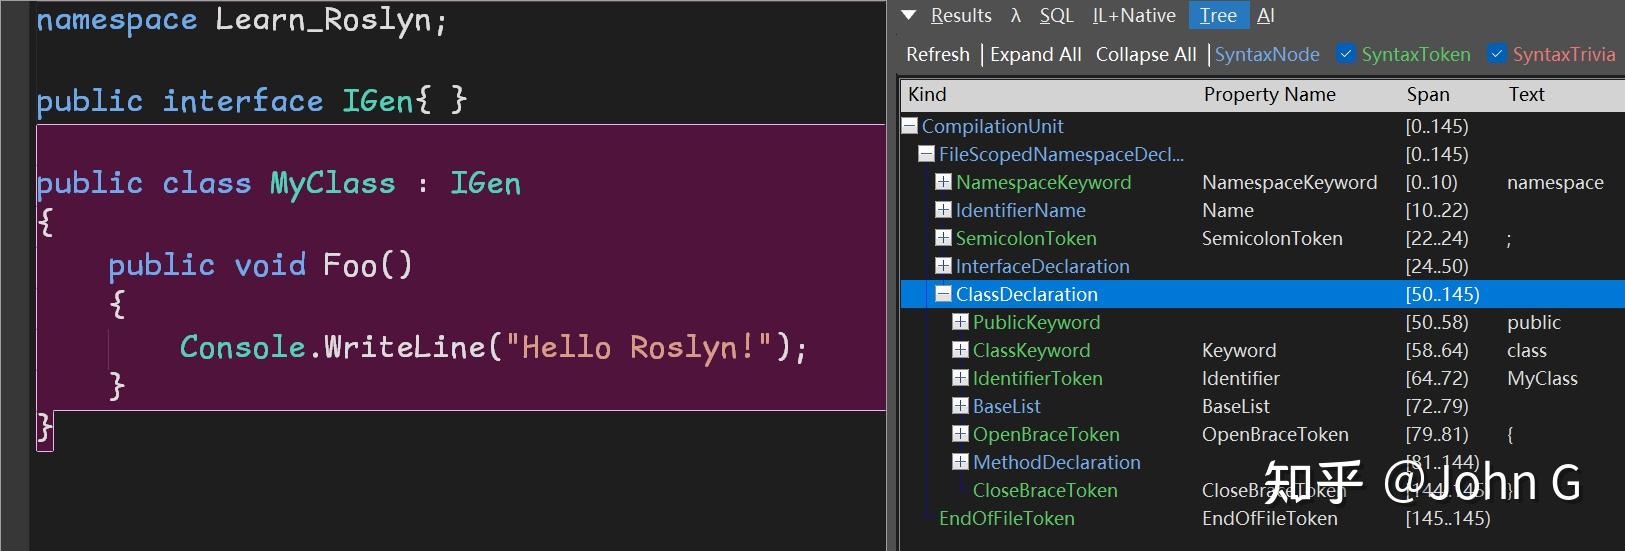1625x551 pixels.
Task: Select the NamespaceKeyword tree row
Action: tap(1262, 182)
